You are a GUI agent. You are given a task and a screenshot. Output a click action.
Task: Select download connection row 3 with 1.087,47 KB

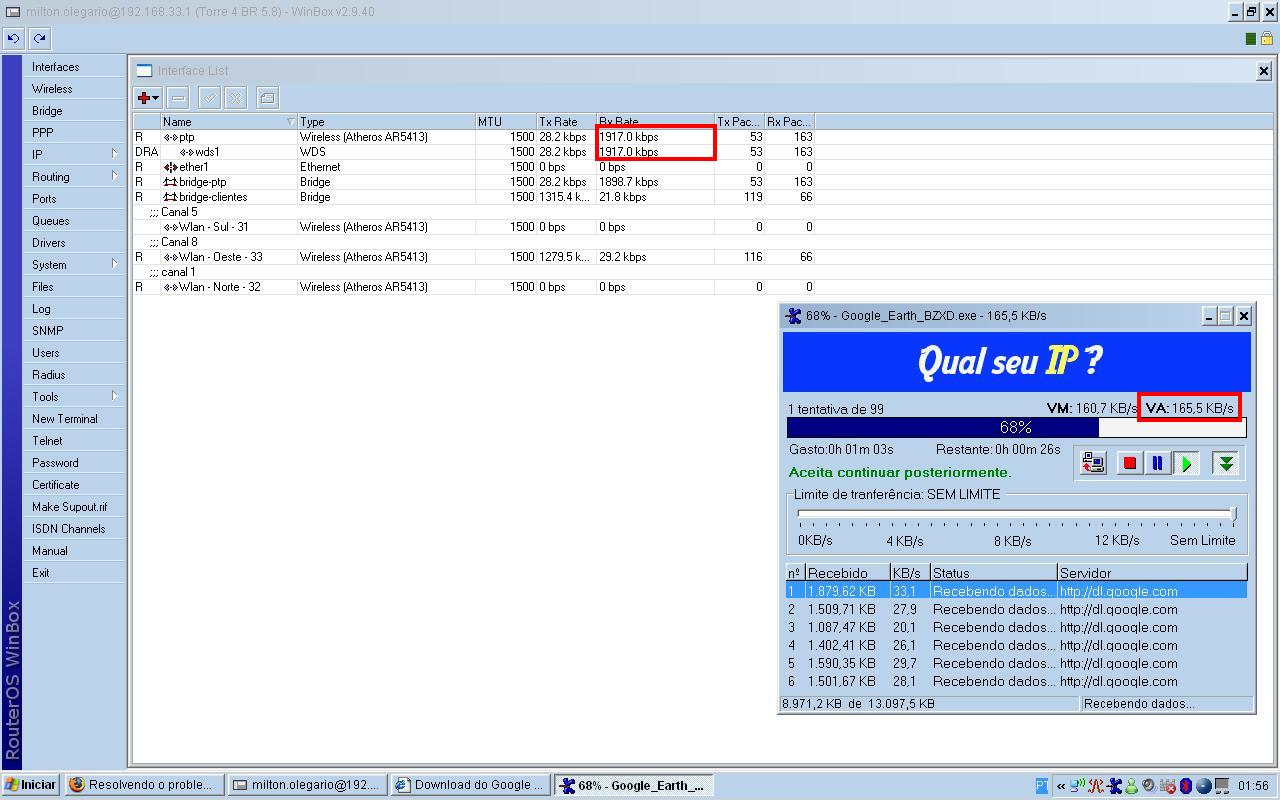tap(1016, 627)
